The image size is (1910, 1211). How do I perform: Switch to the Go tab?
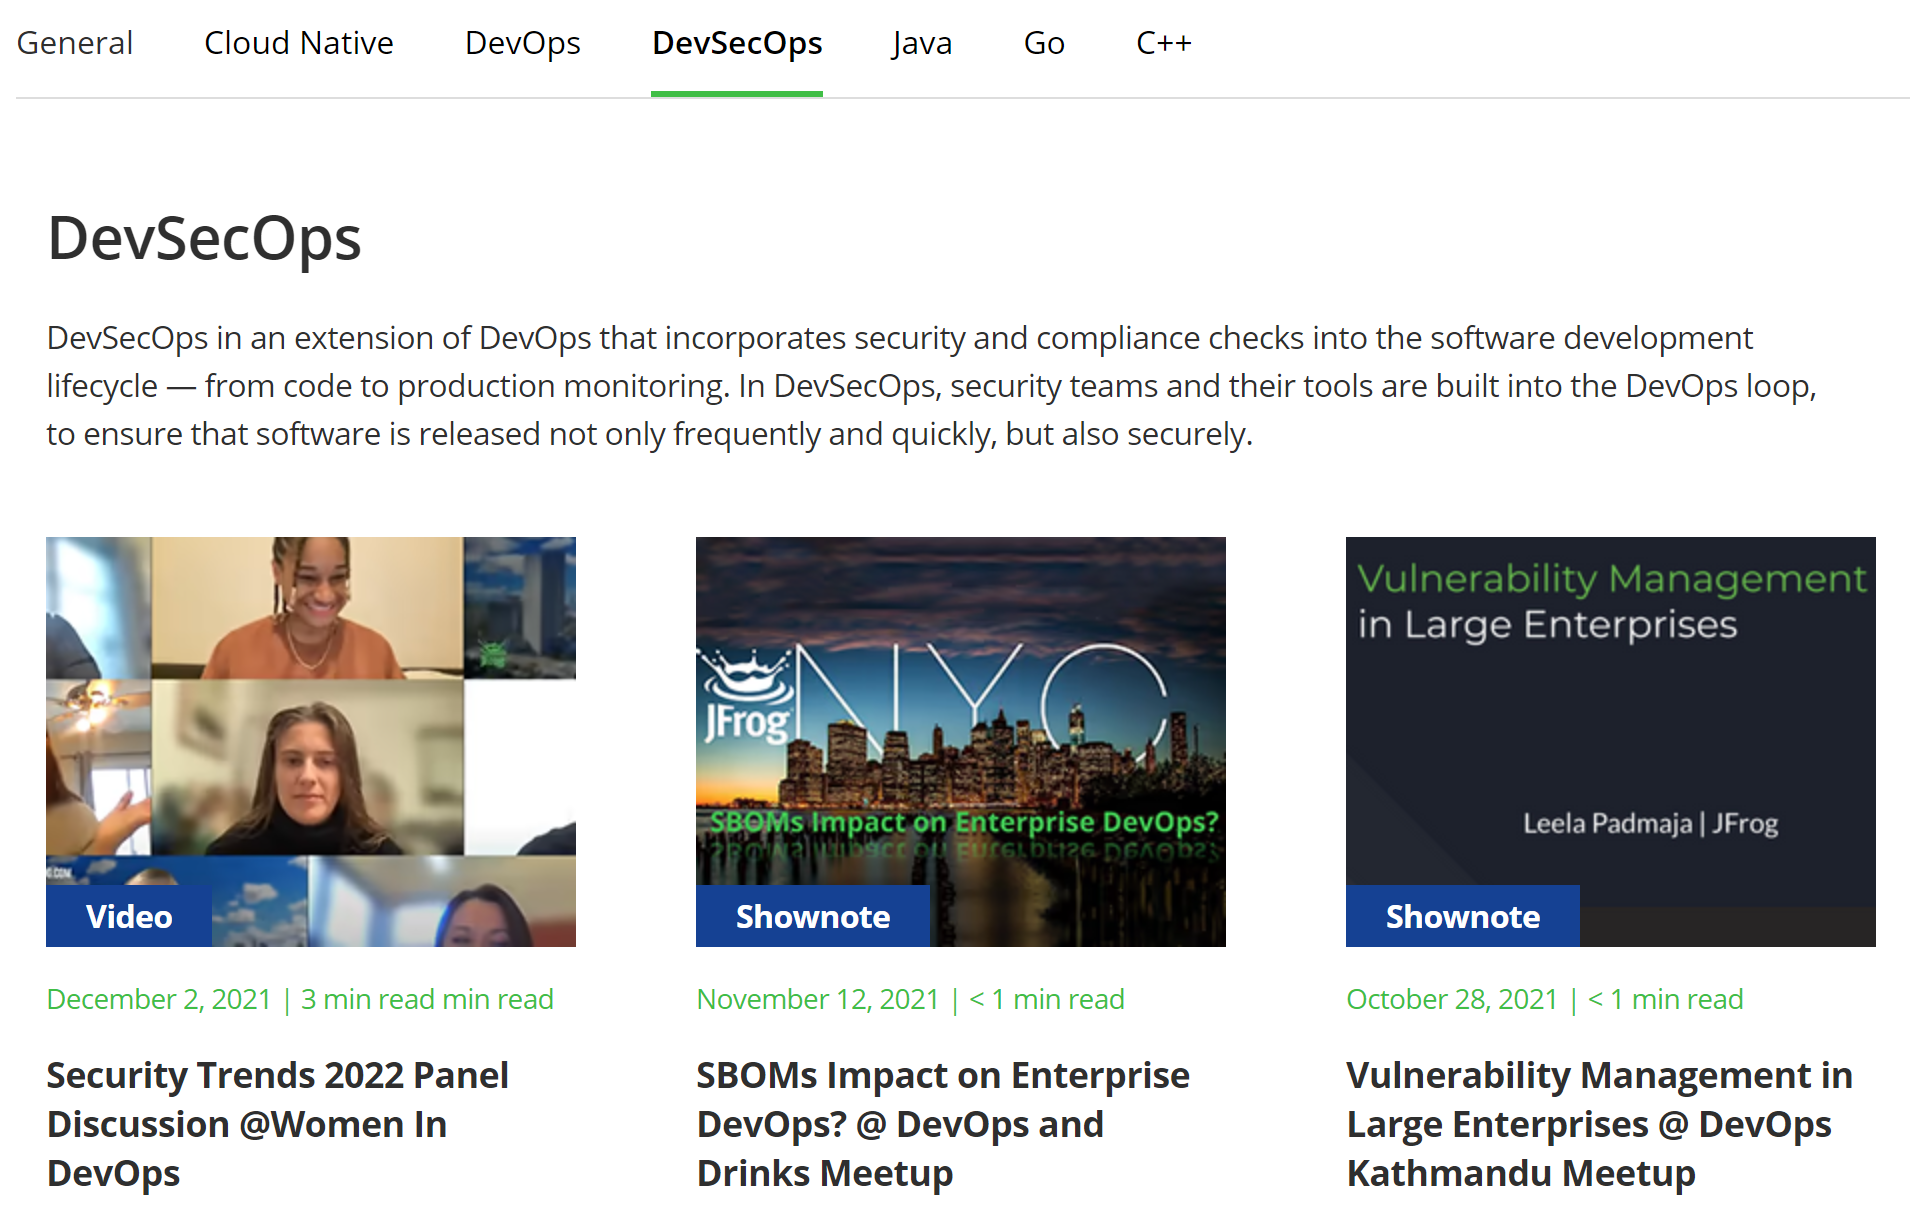click(x=1043, y=43)
